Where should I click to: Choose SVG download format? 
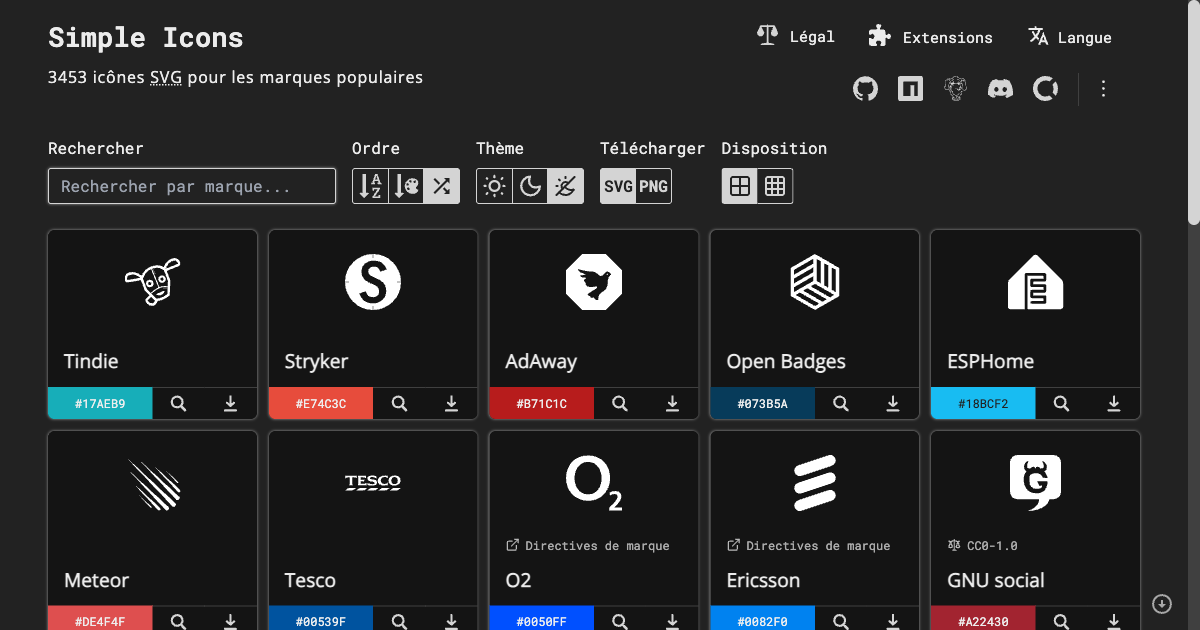tap(618, 186)
